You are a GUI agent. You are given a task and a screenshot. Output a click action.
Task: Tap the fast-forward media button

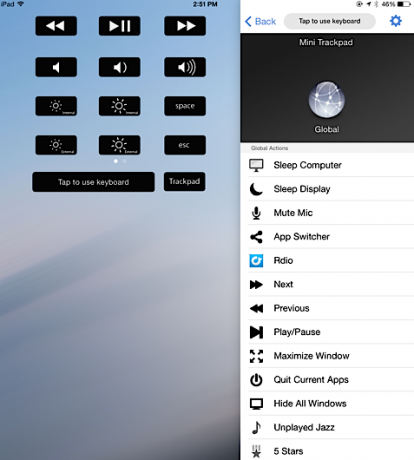[185, 26]
